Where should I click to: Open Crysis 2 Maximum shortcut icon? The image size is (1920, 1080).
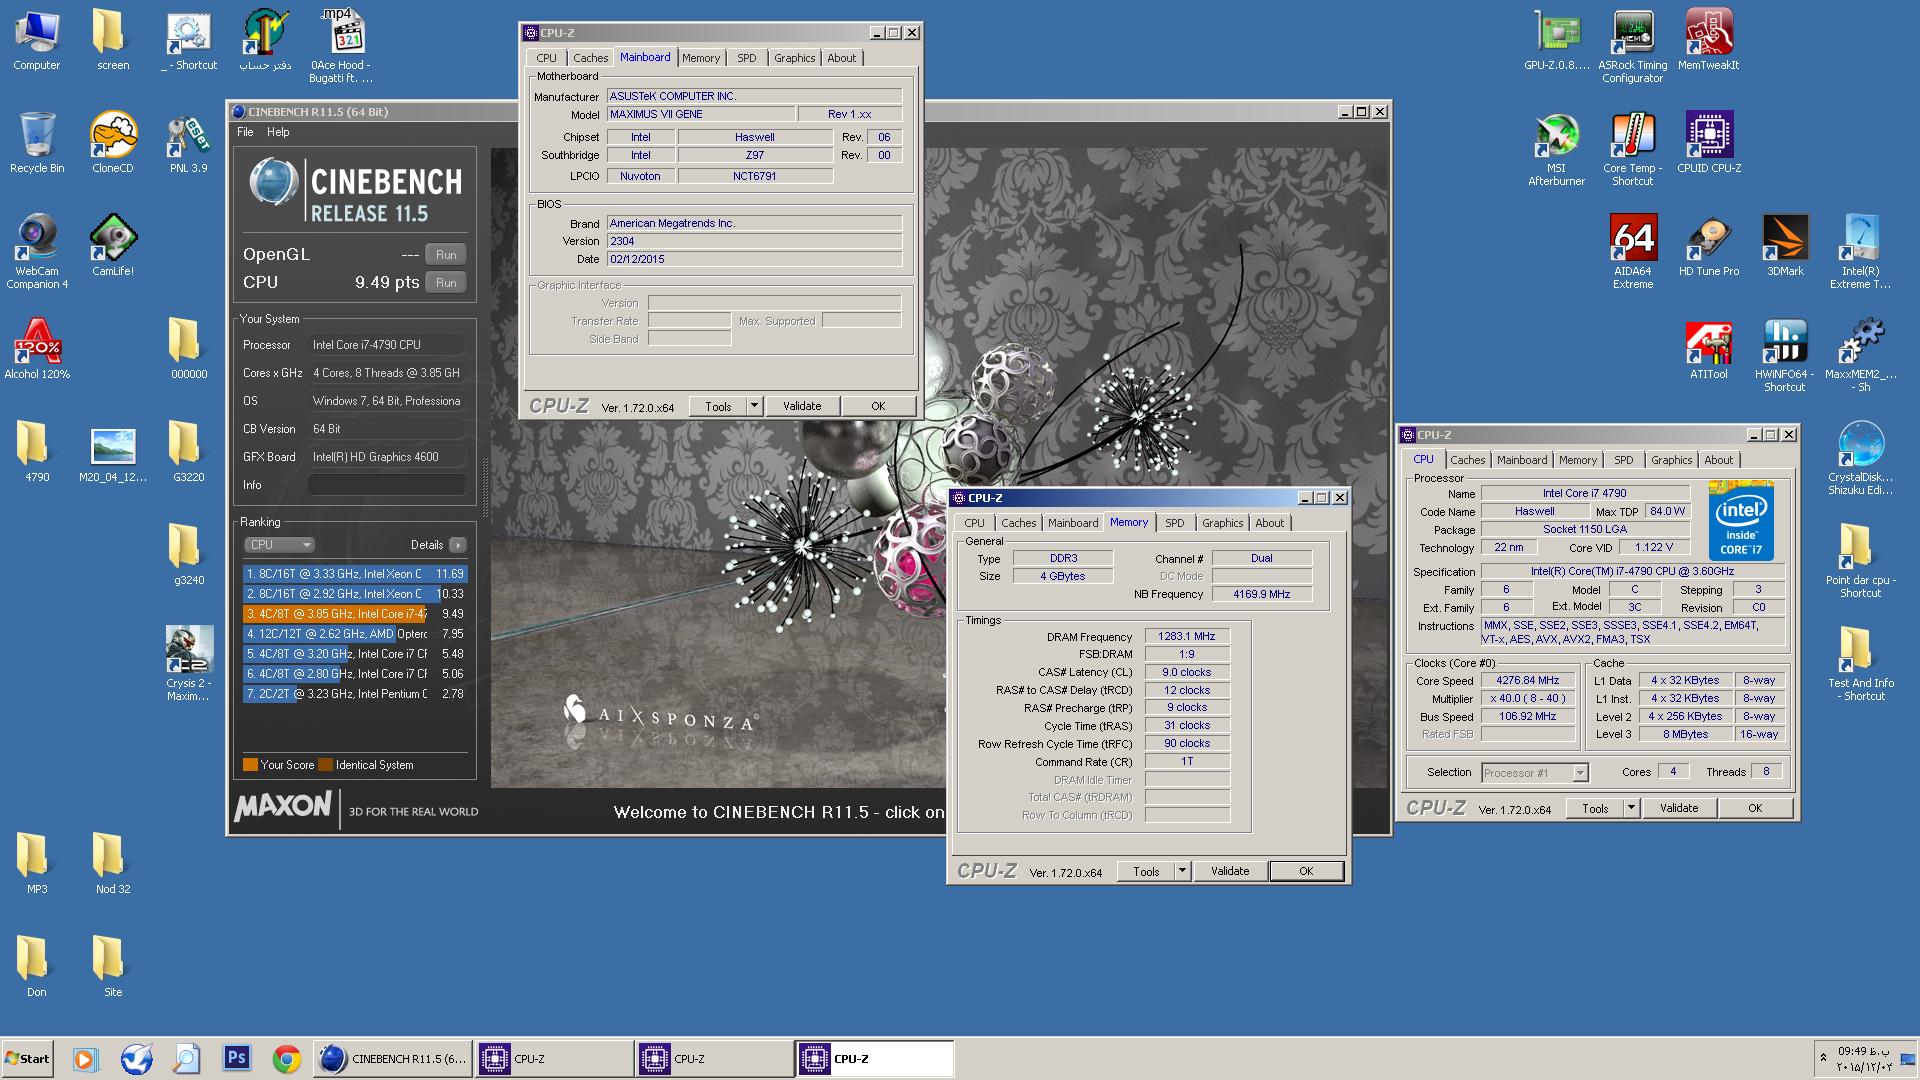pos(189,665)
